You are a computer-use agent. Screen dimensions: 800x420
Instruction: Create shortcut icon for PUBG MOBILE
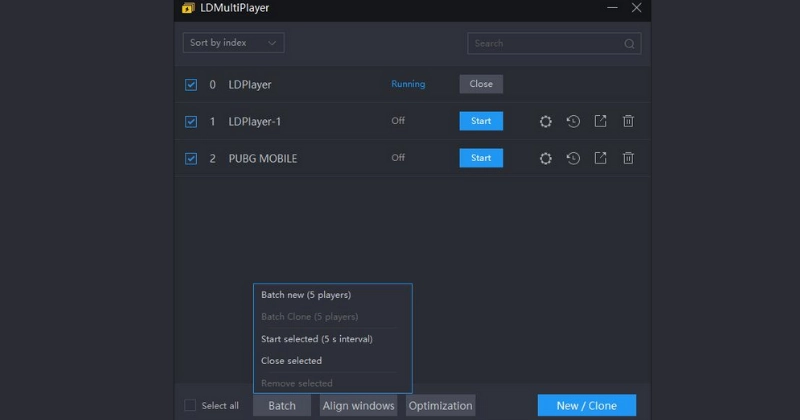point(600,158)
